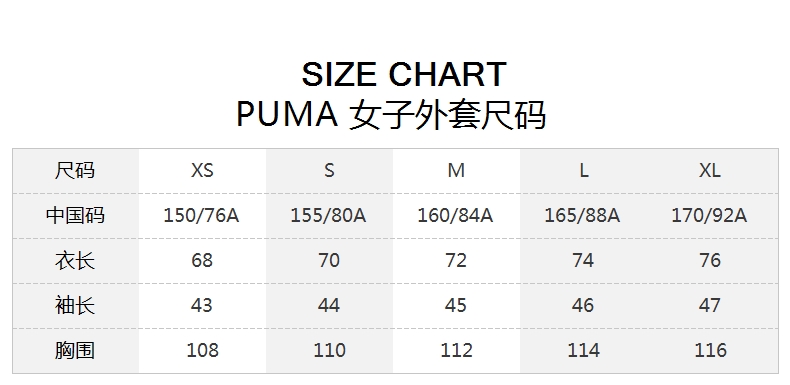
Task: Click the 衣长 value 70
Action: [x=329, y=261]
